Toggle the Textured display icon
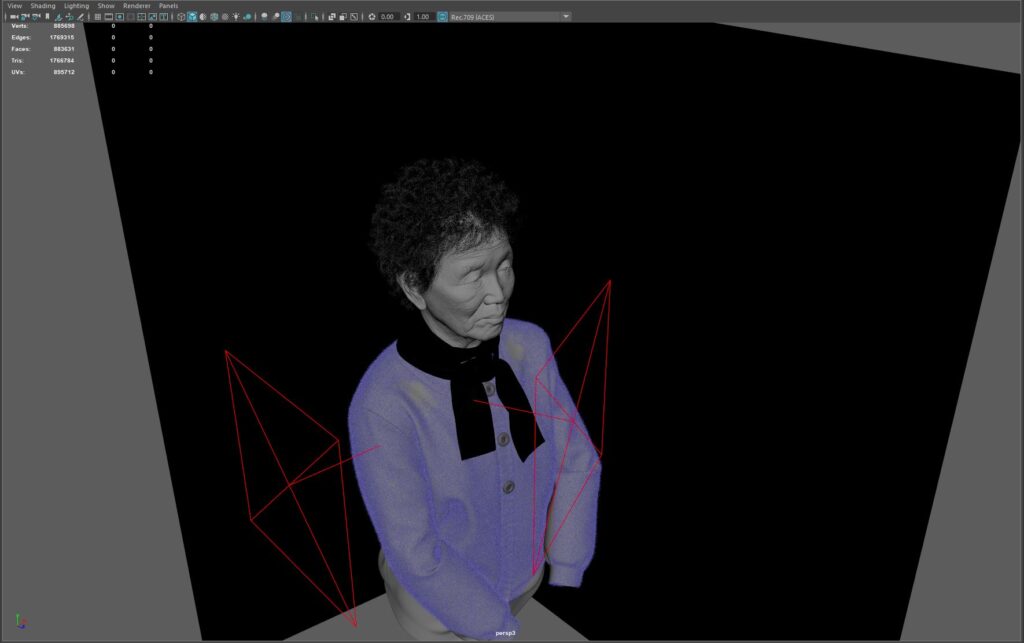Image resolution: width=1024 pixels, height=643 pixels. [225, 16]
